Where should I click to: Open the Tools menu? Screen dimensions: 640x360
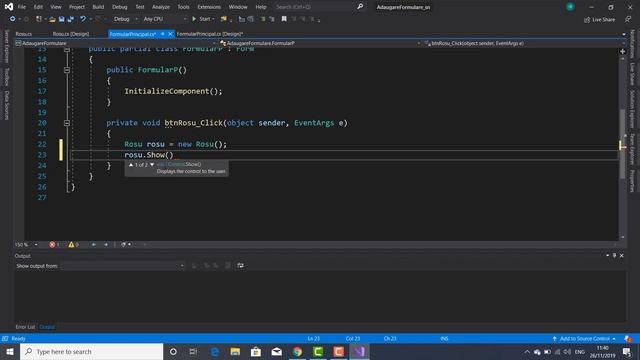coord(183,7)
